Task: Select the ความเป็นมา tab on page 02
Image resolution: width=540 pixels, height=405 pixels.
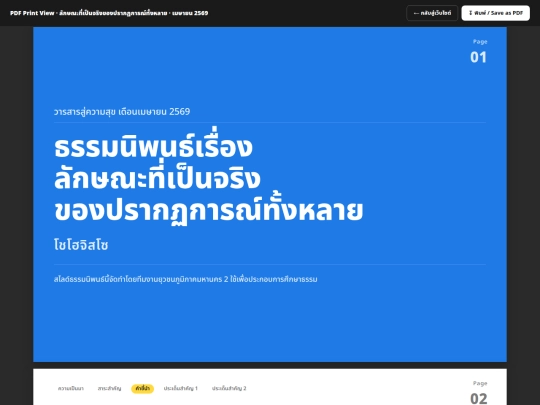Action: click(x=71, y=388)
